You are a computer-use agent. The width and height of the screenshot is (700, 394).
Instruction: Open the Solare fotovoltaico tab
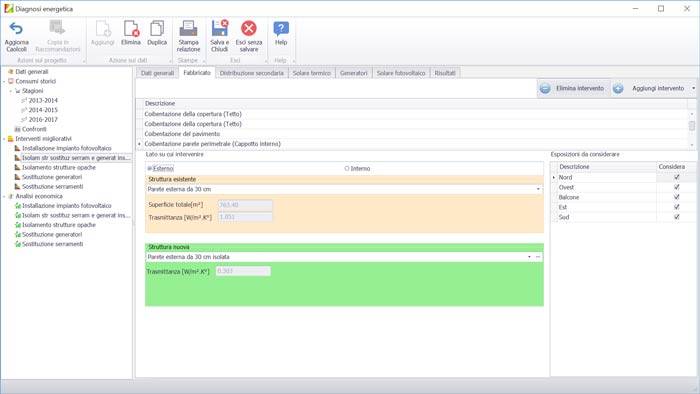(x=400, y=73)
